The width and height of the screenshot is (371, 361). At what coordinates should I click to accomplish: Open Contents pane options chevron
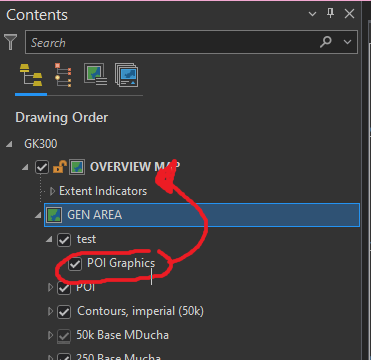[312, 14]
